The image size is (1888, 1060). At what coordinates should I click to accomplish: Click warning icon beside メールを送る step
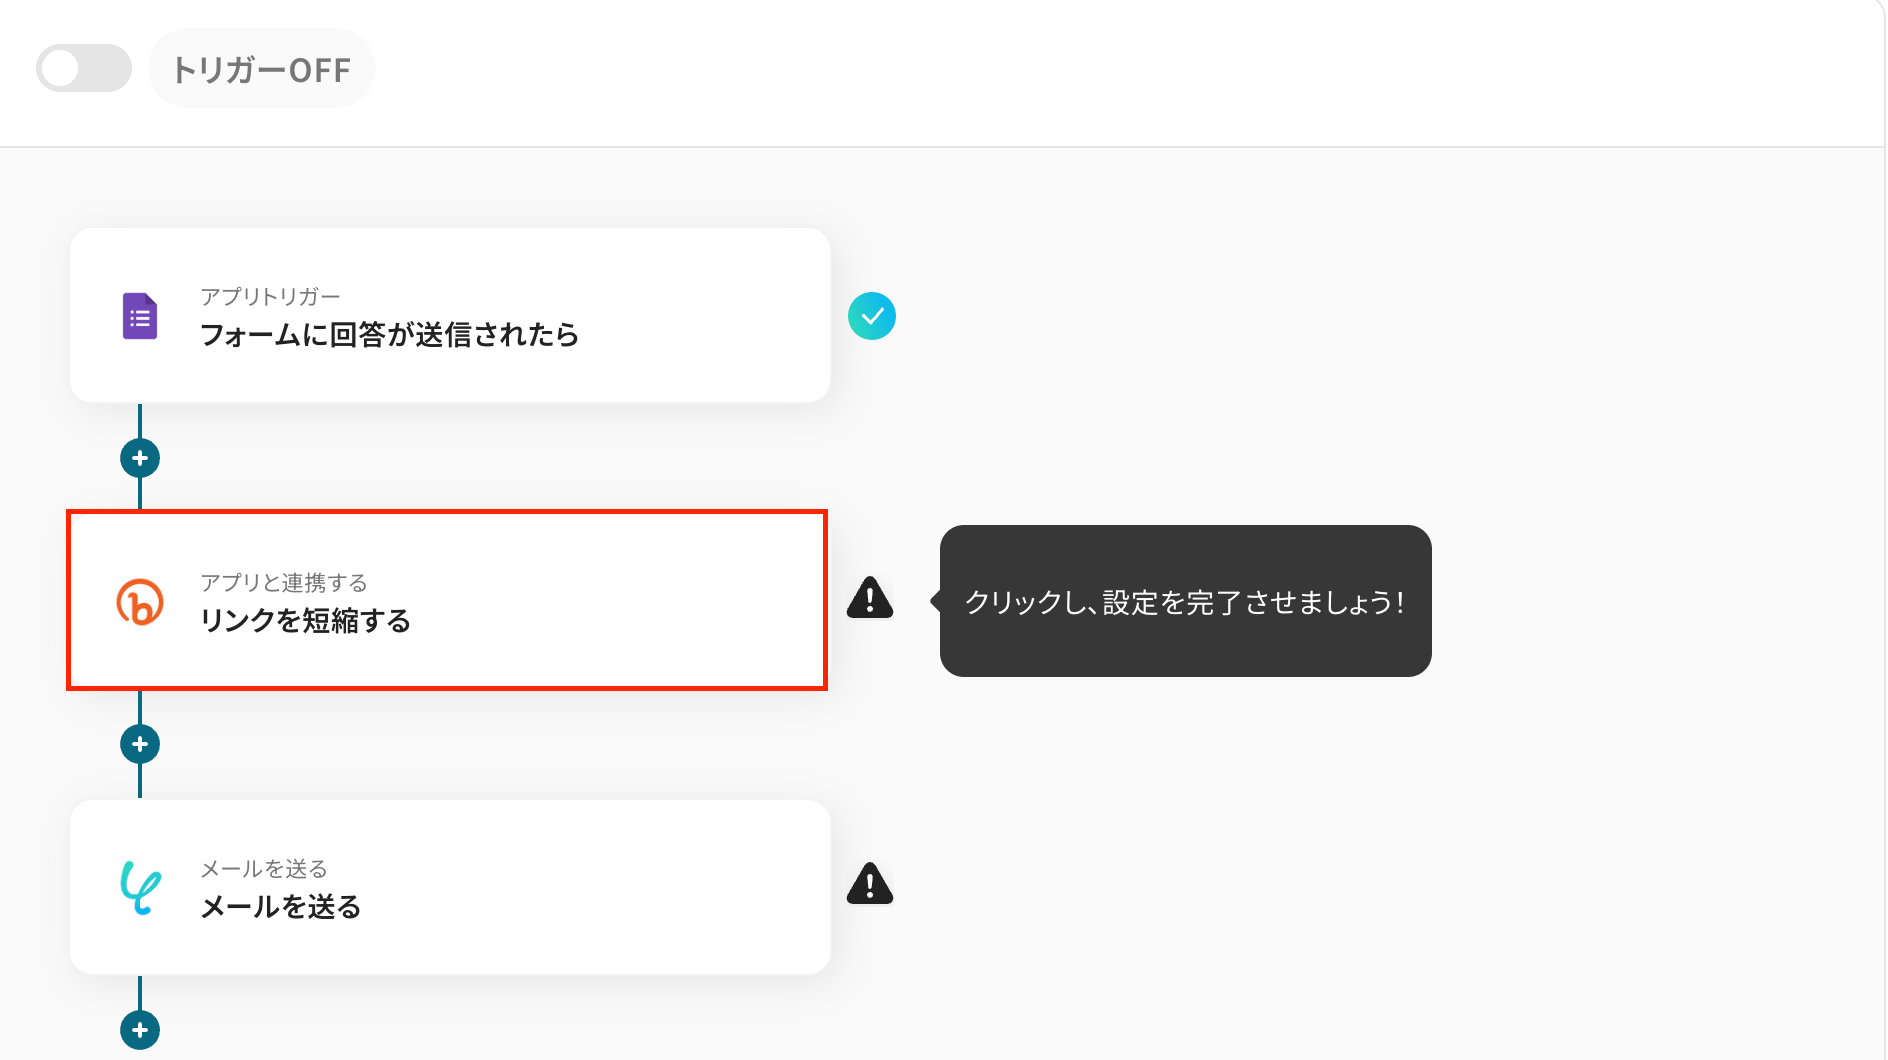pyautogui.click(x=870, y=885)
